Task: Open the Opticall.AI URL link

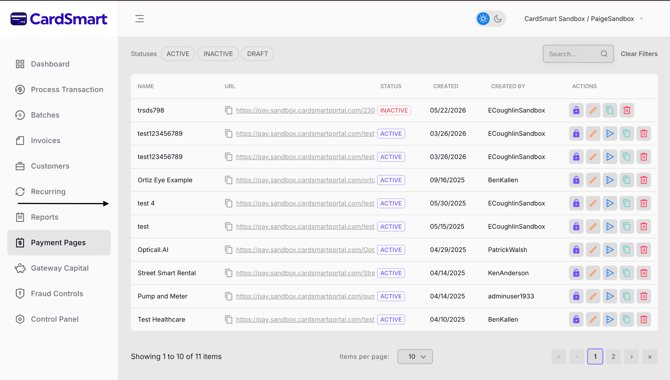Action: click(305, 250)
